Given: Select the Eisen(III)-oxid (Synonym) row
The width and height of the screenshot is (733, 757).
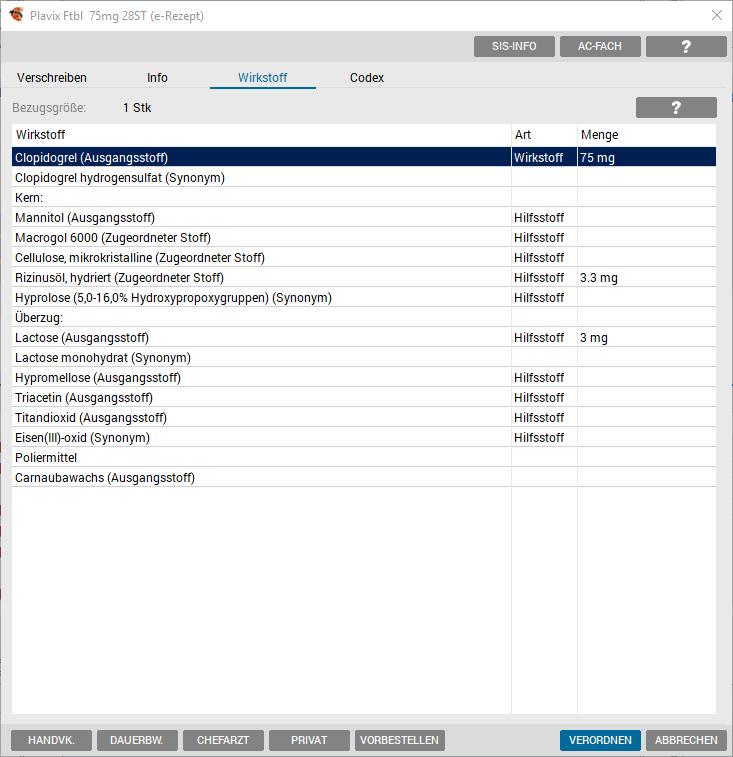Looking at the screenshot, I should point(364,438).
